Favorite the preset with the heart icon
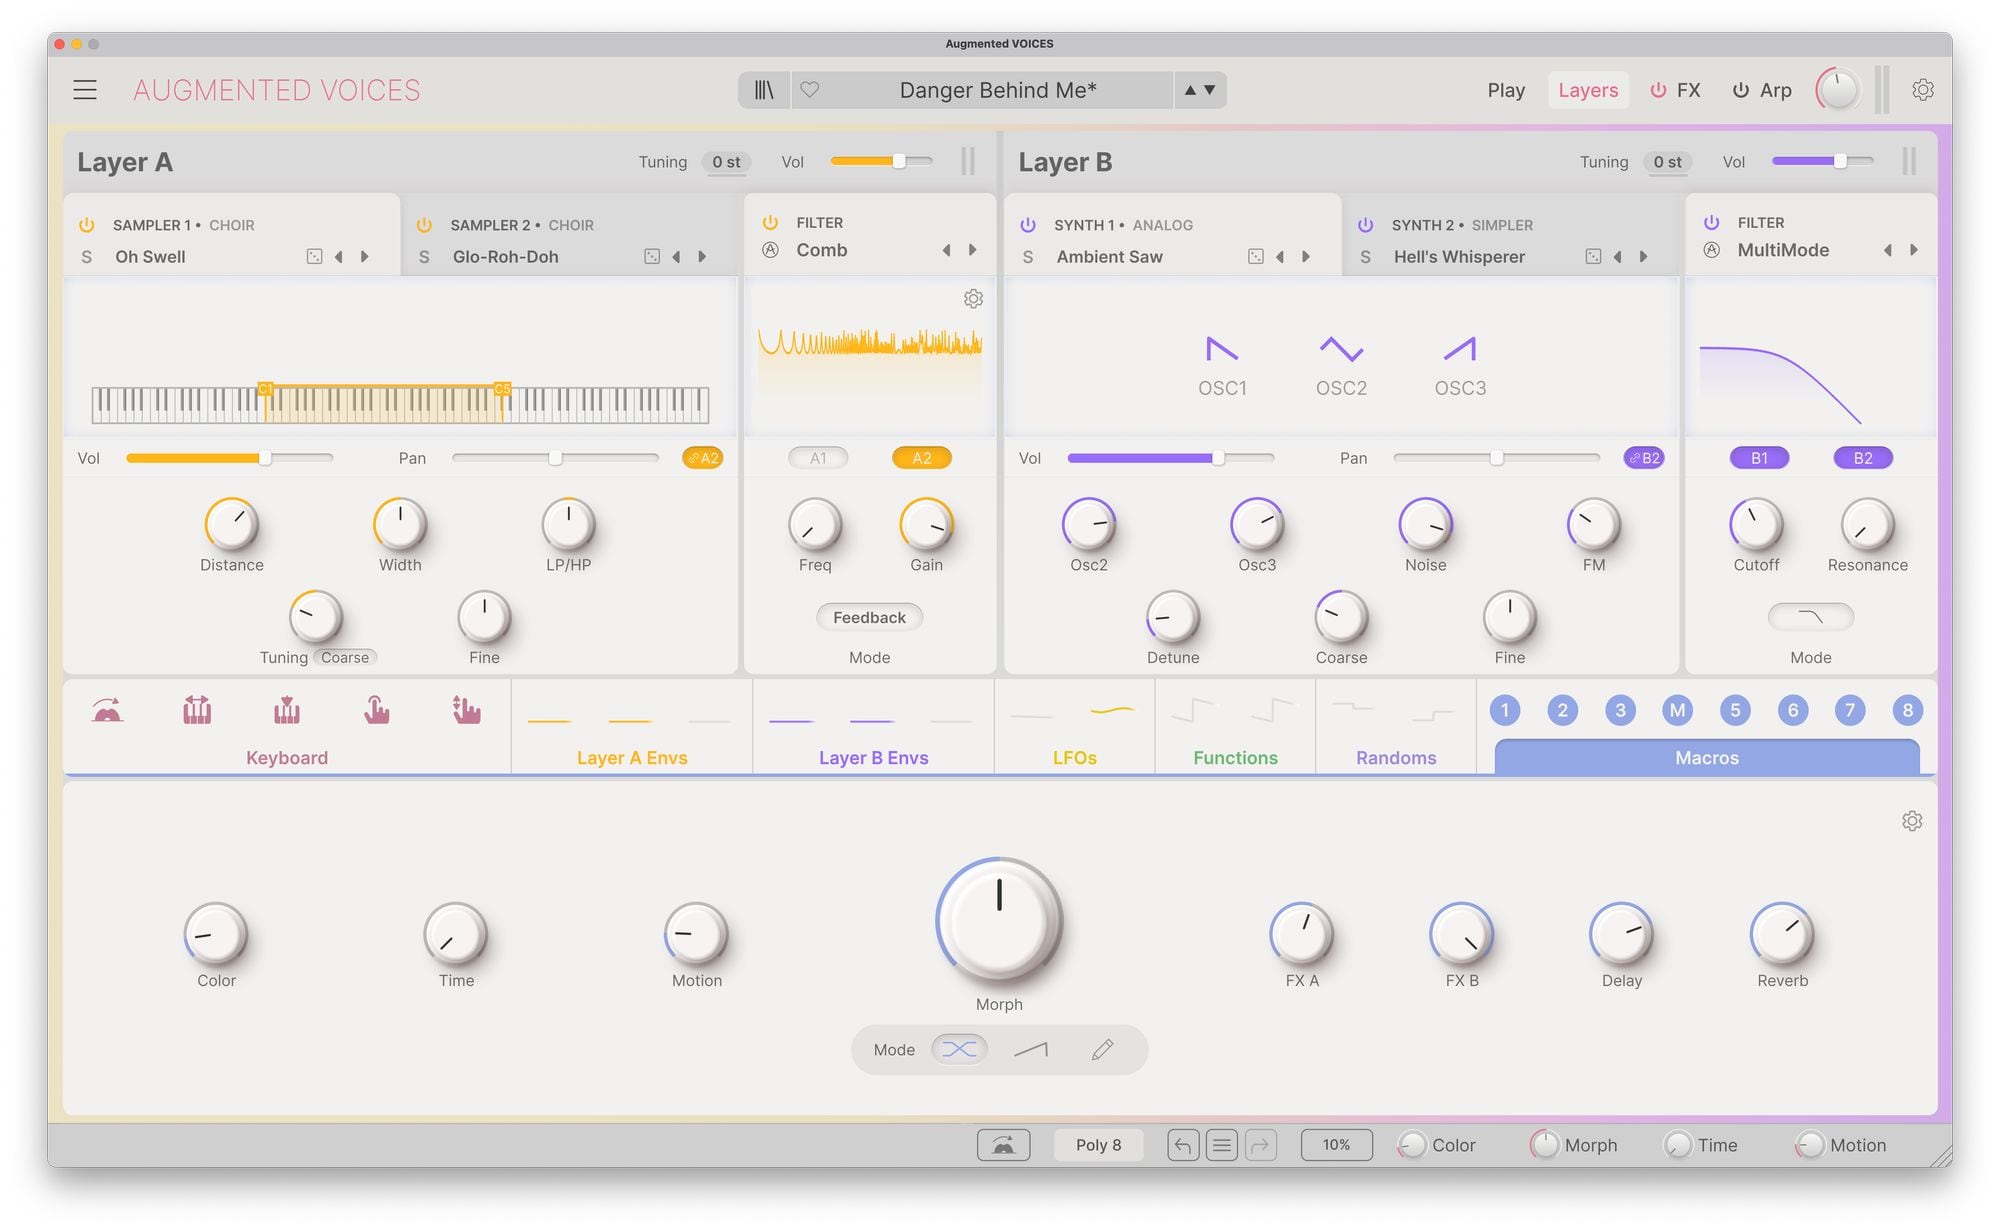The image size is (2000, 1230). (810, 90)
